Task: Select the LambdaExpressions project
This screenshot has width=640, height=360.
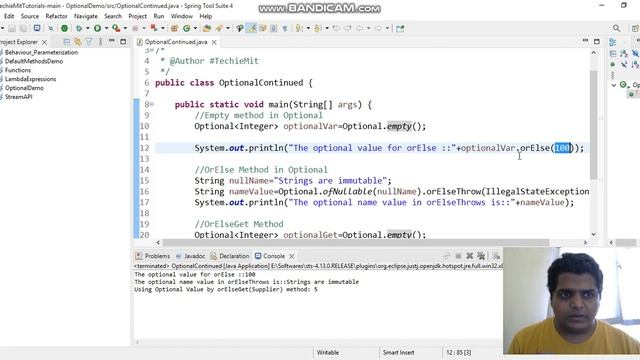Action: (30, 79)
